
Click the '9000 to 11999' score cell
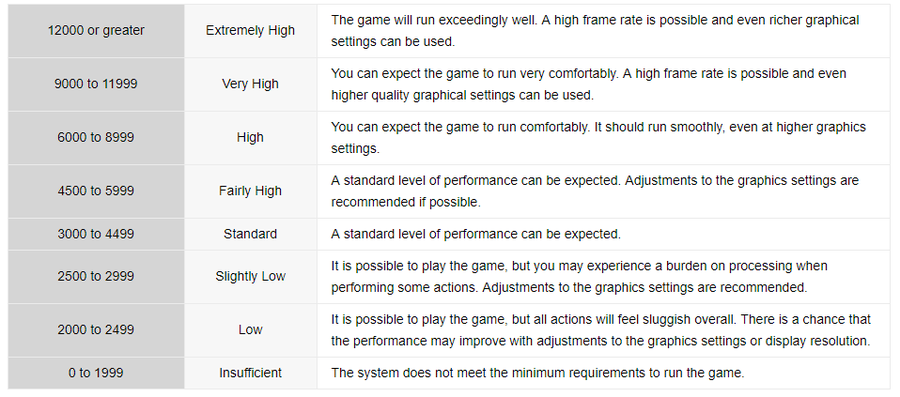click(x=96, y=84)
